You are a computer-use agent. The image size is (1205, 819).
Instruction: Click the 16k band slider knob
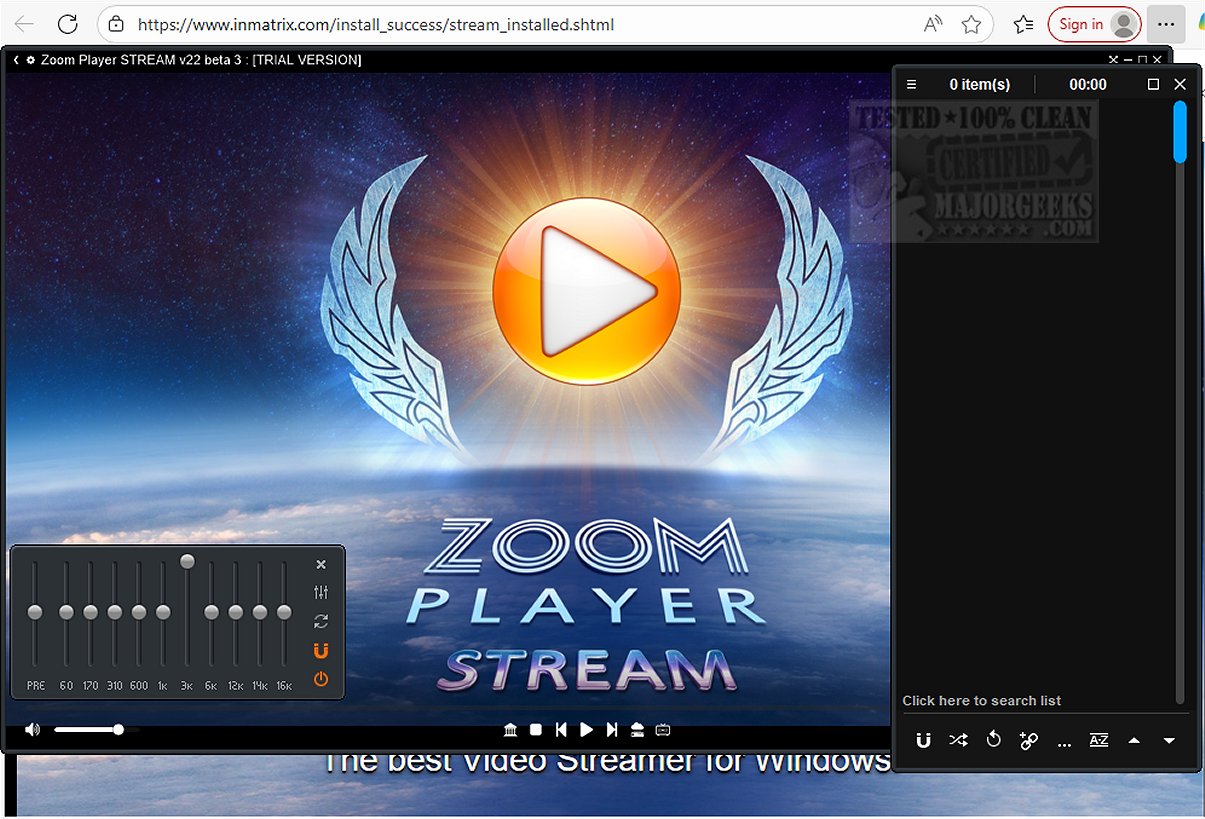point(284,612)
